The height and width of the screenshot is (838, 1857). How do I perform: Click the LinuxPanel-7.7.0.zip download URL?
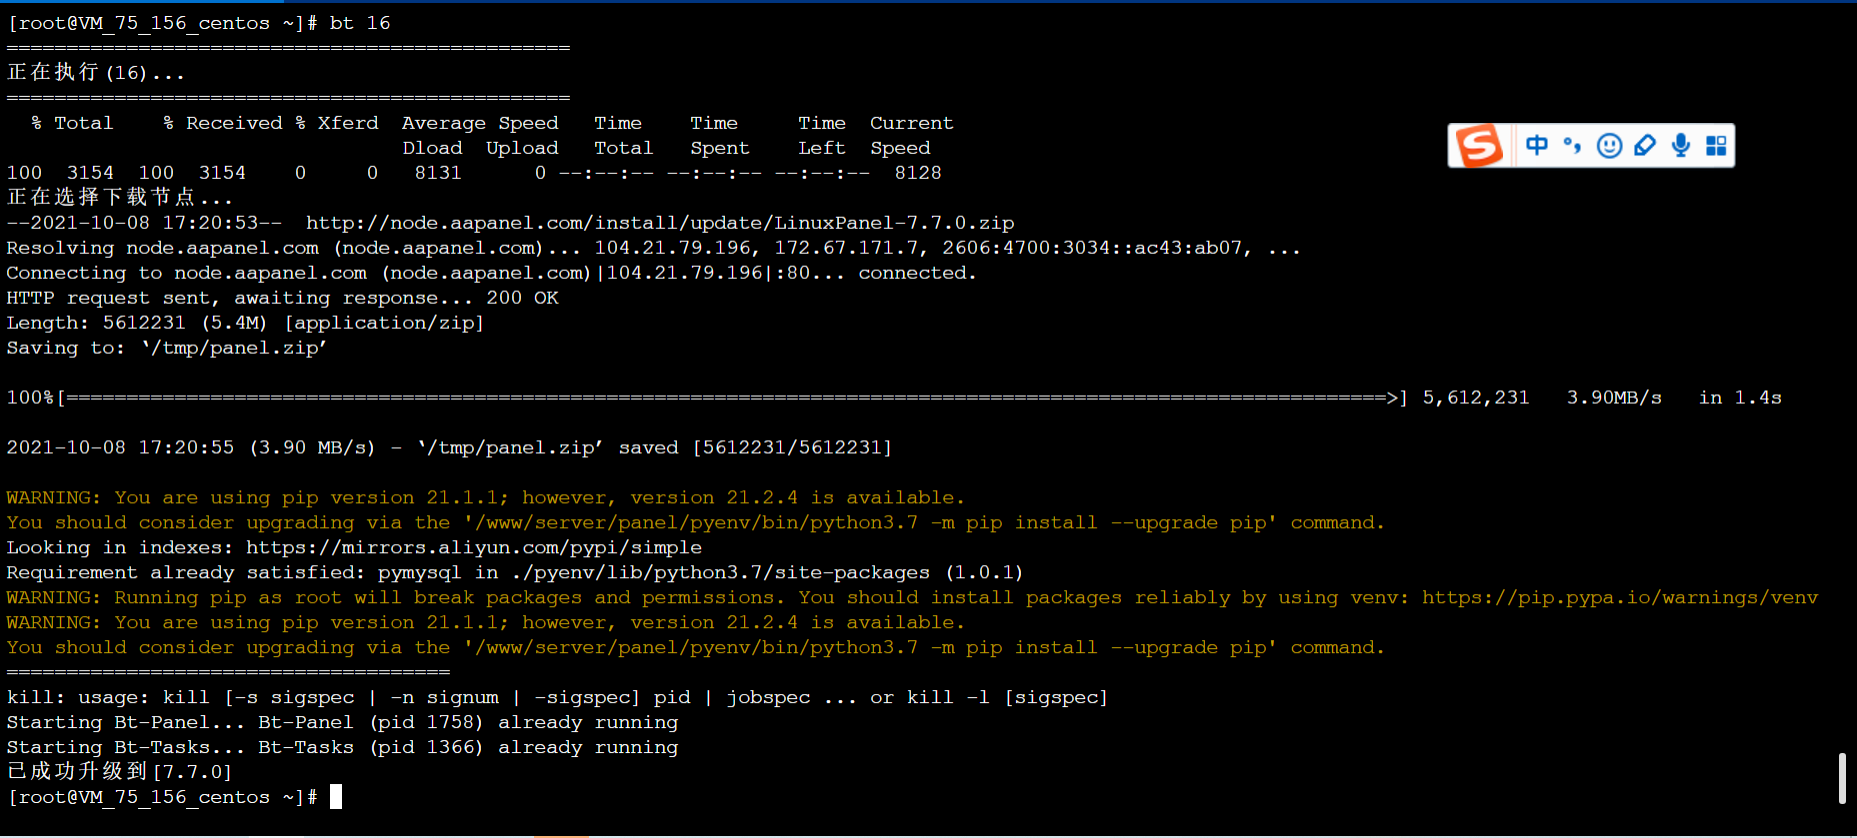click(660, 223)
